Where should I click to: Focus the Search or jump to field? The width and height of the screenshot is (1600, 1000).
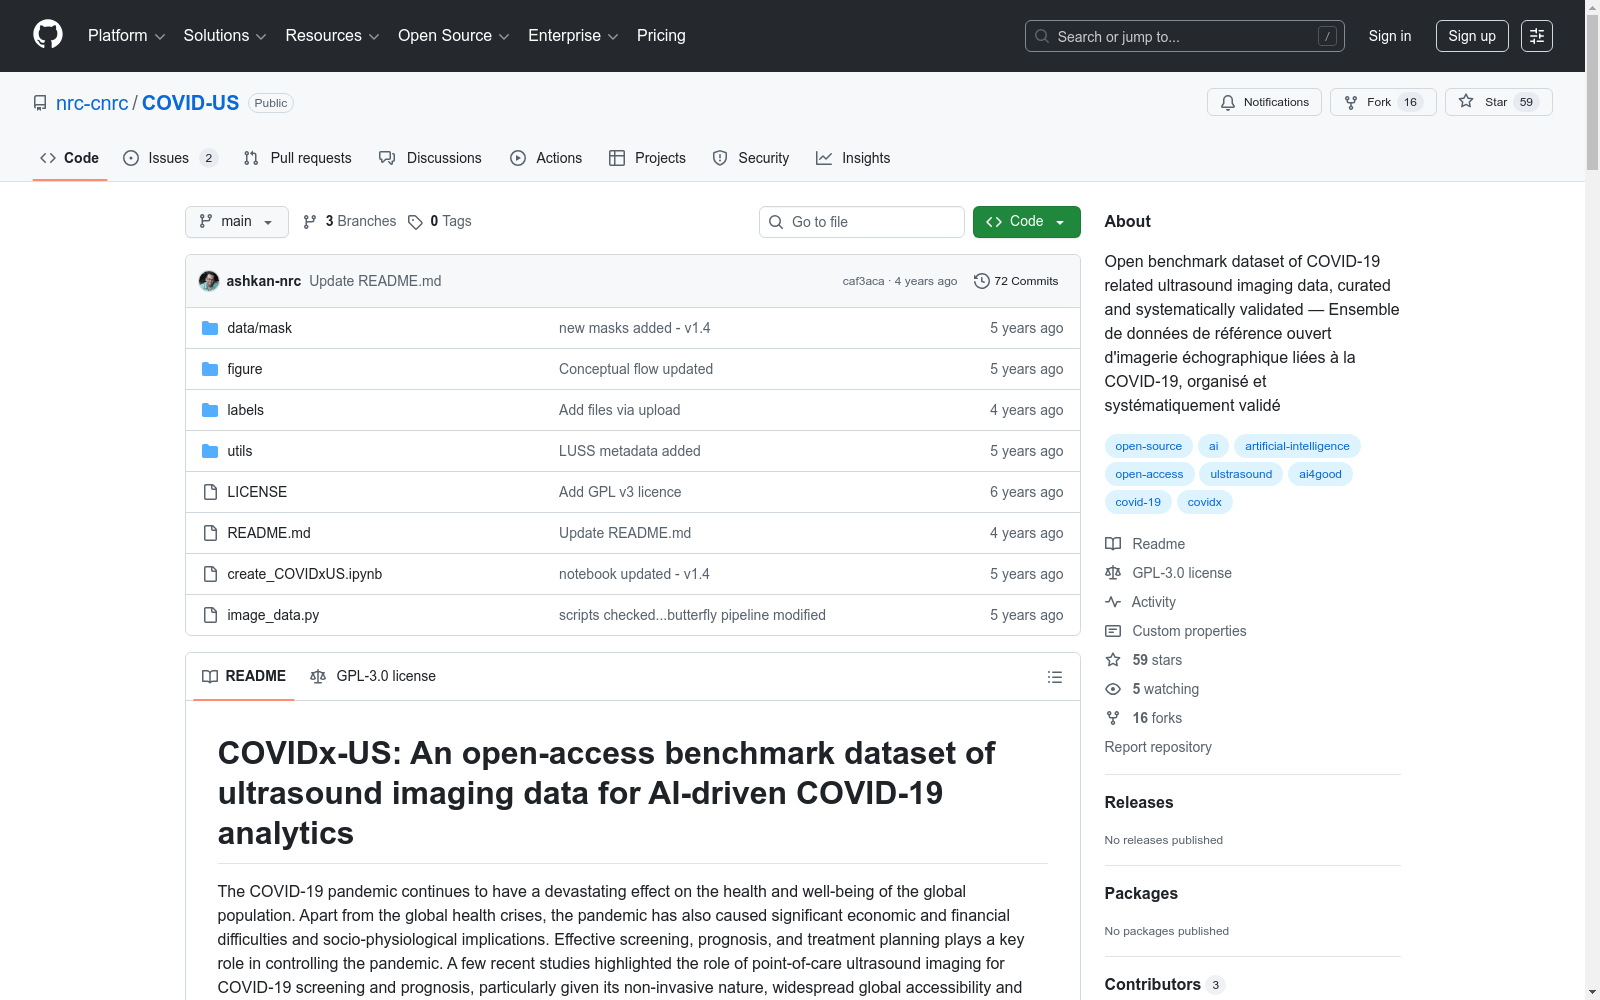pyautogui.click(x=1185, y=36)
